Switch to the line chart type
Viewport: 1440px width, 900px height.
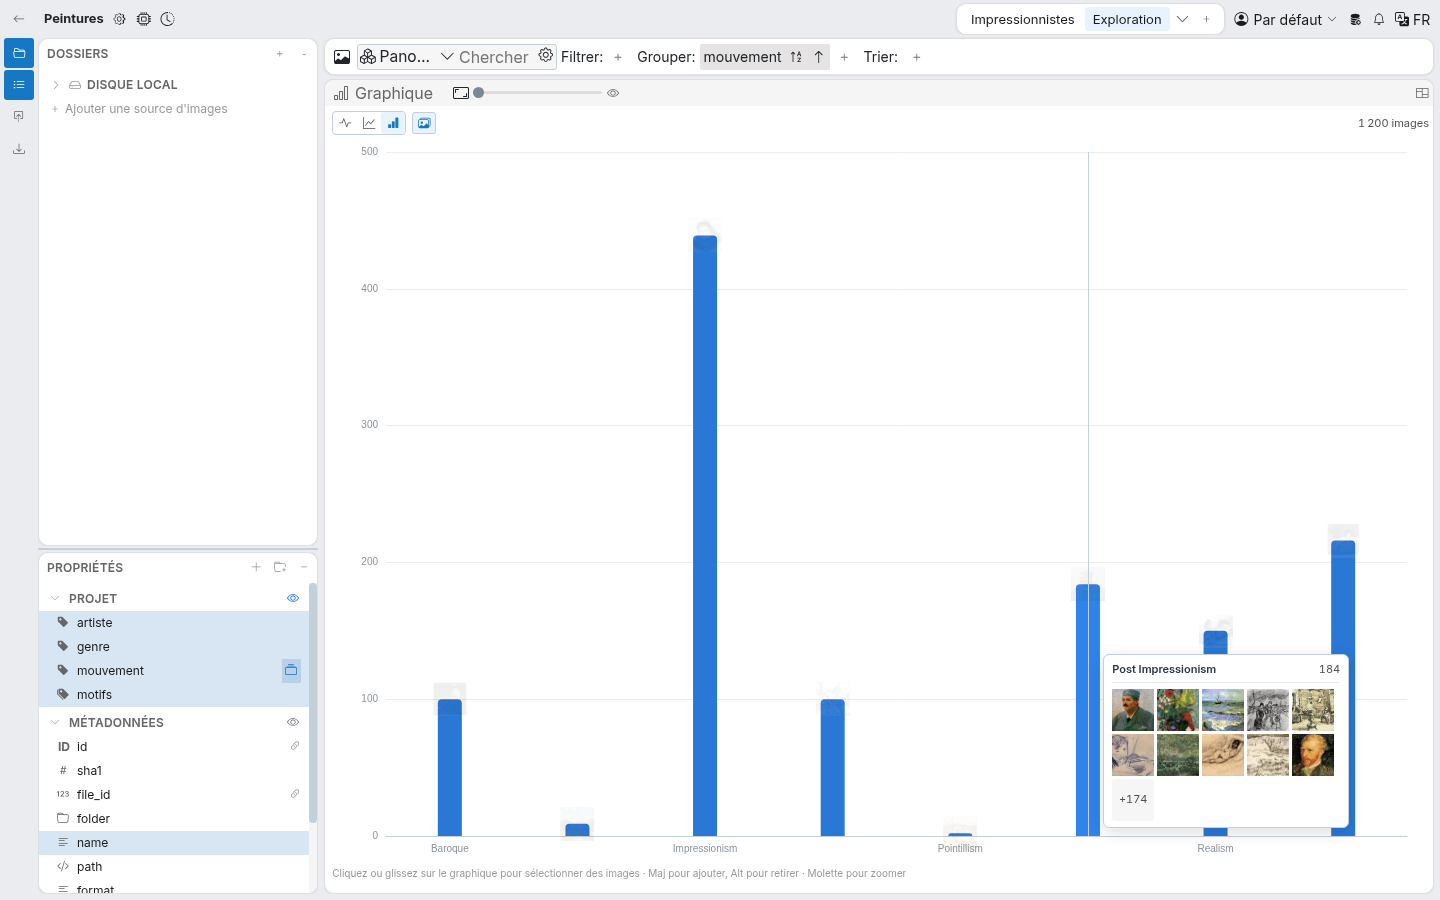(370, 123)
